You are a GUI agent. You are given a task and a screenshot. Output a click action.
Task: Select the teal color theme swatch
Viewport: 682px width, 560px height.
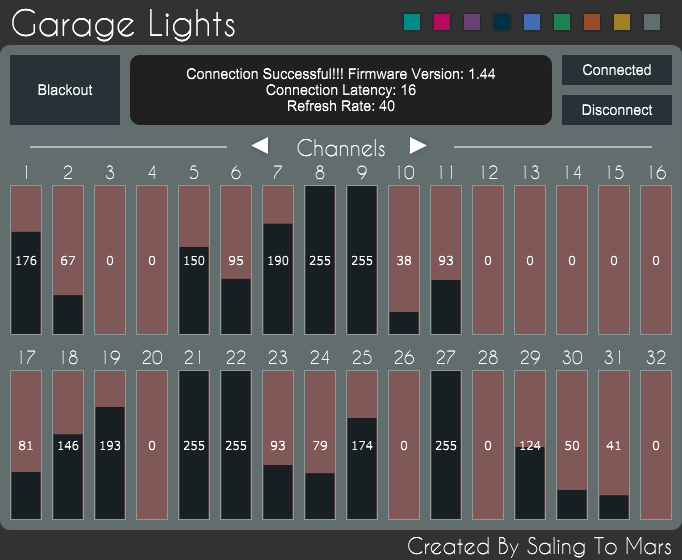[x=412, y=22]
